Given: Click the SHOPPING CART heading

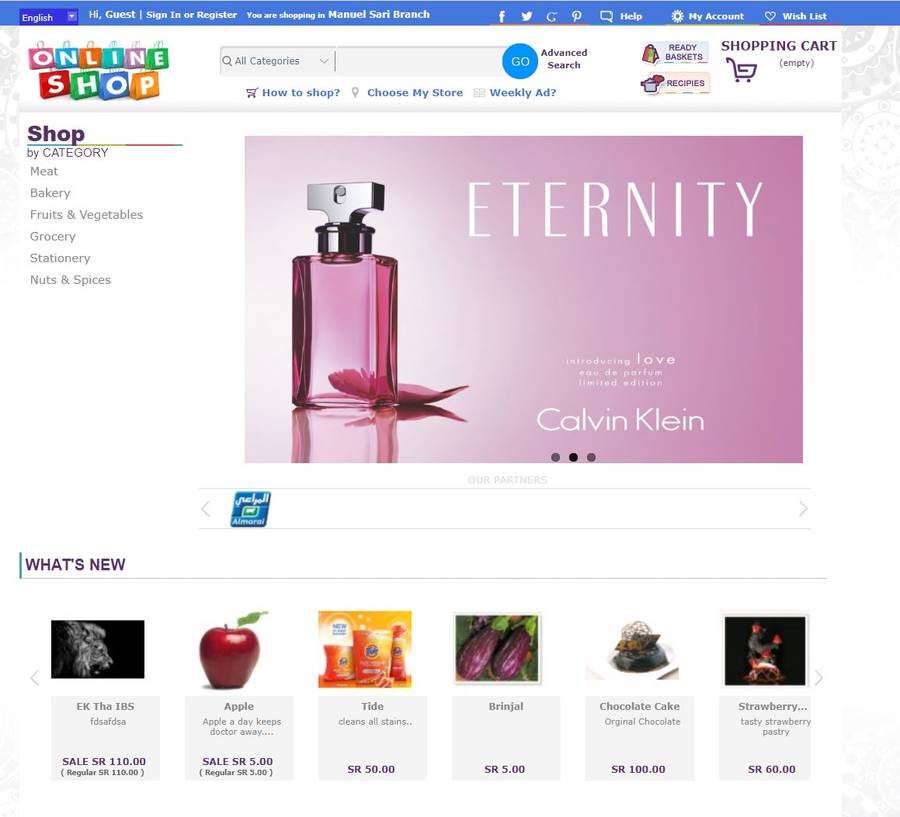Looking at the screenshot, I should (x=779, y=46).
